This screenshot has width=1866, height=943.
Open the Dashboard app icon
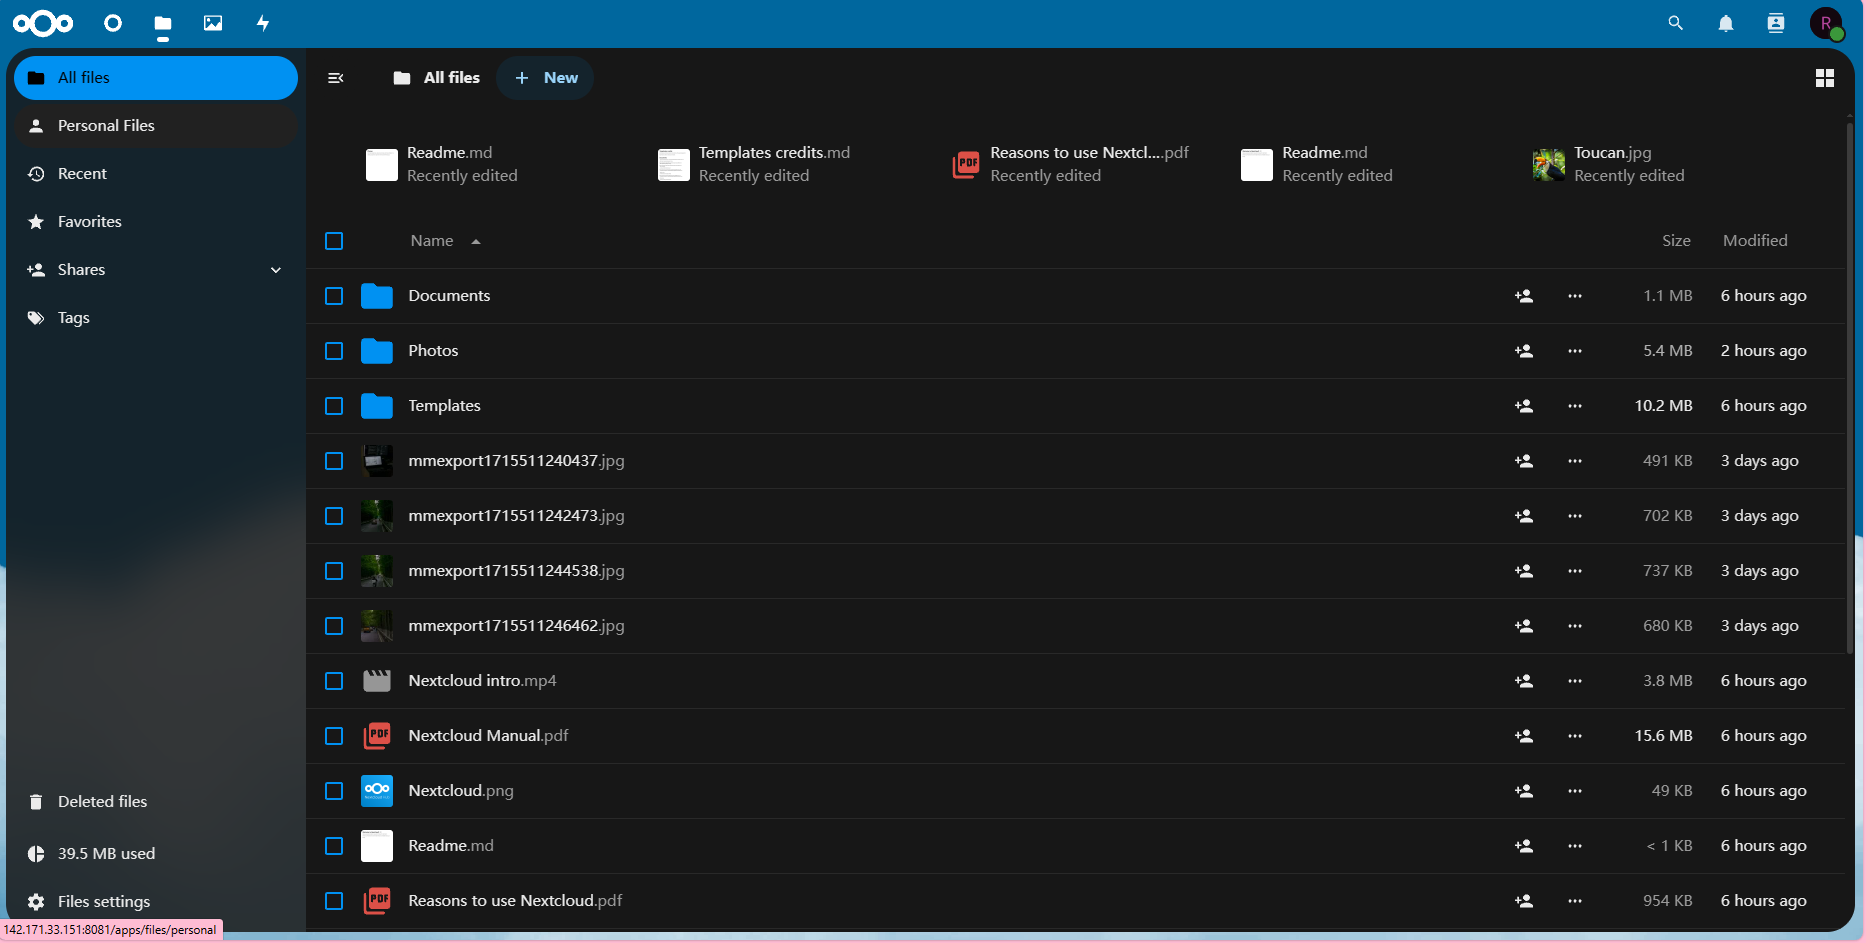113,23
